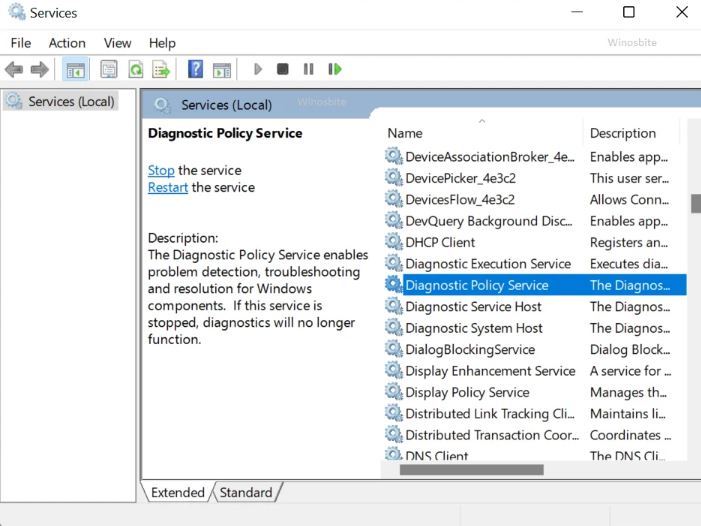Click the Back arrow toolbar icon
This screenshot has width=701, height=526.
point(14,70)
